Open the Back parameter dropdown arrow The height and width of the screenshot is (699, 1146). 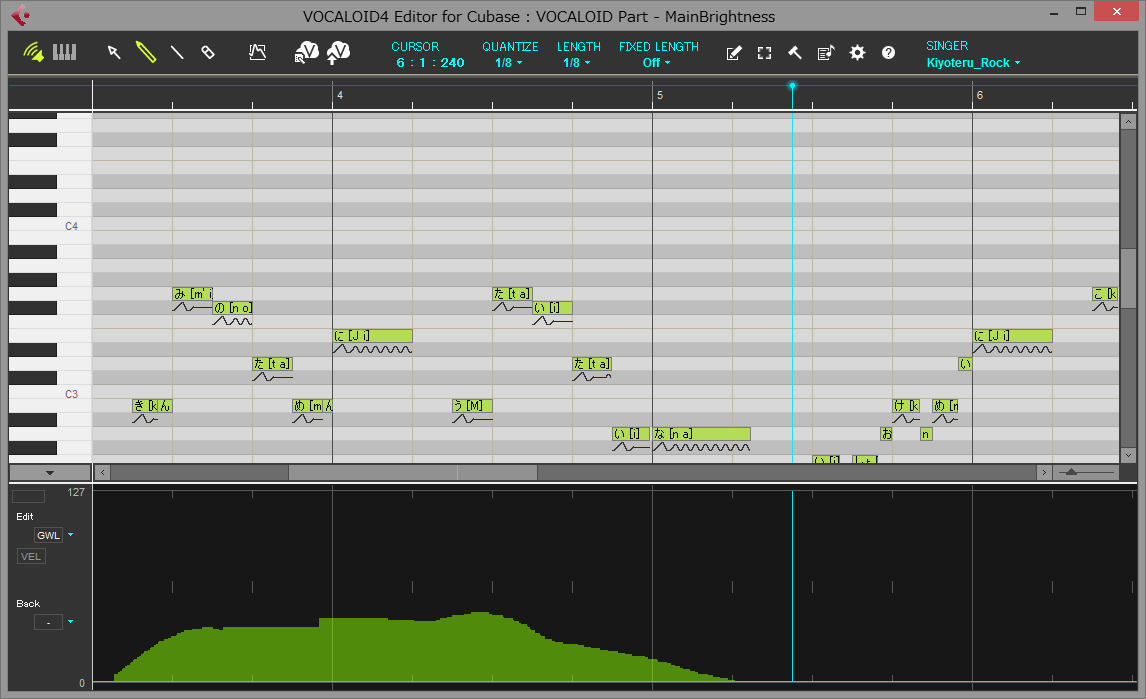coord(71,622)
